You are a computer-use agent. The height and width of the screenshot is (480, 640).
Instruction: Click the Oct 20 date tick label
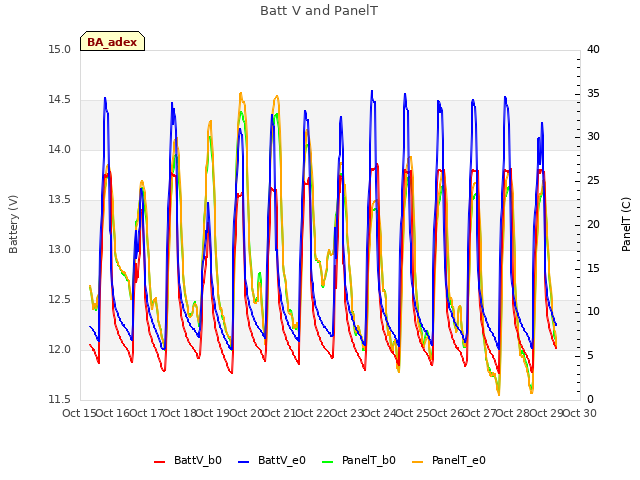point(247,414)
